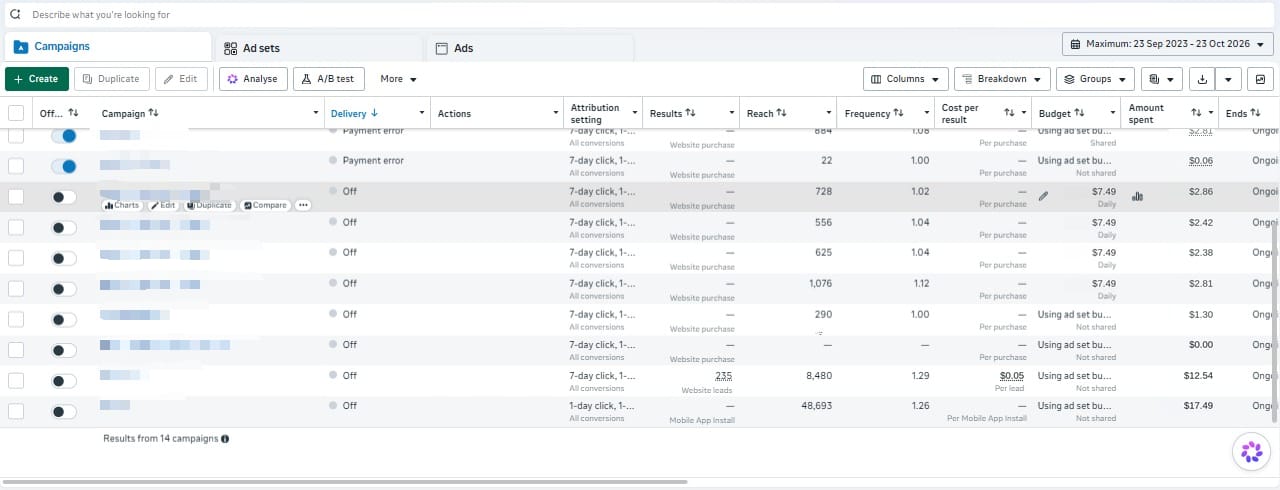Click the pencil icon beside the $7.49 budget

click(x=1043, y=196)
